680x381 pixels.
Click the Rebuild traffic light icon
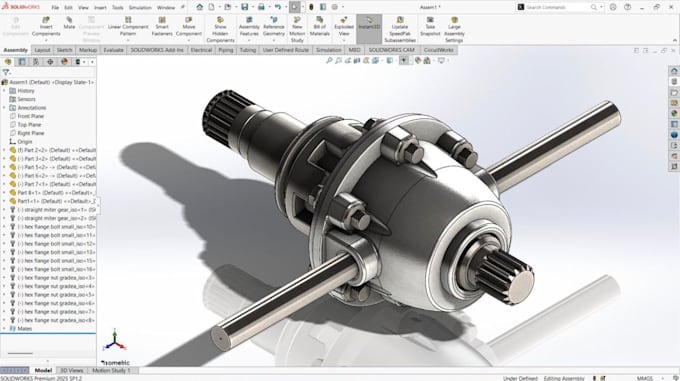click(x=311, y=7)
